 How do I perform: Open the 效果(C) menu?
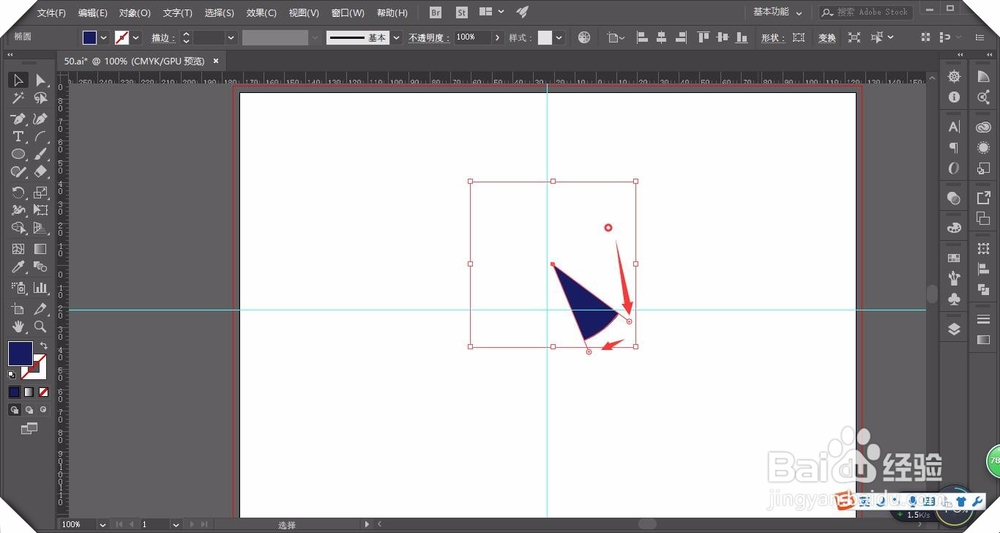click(x=261, y=13)
